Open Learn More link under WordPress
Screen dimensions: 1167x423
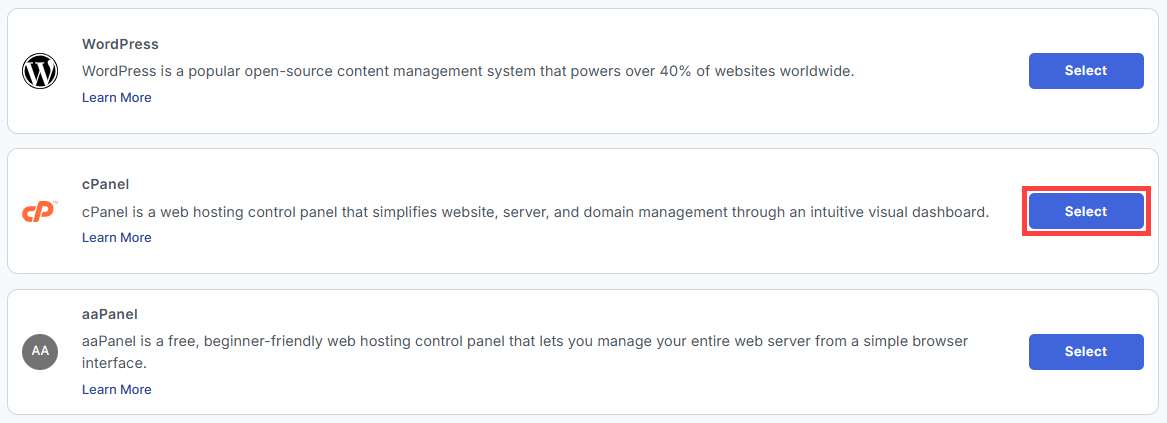click(117, 98)
